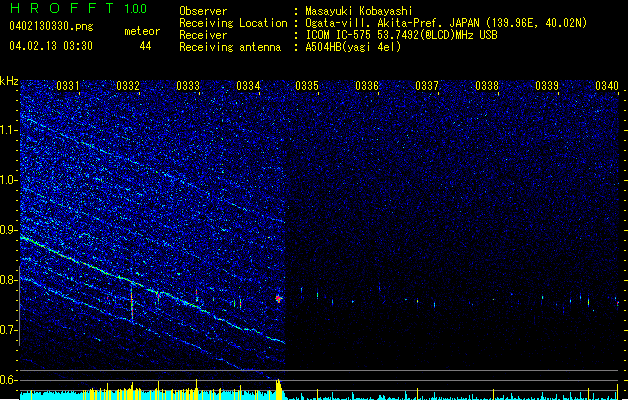Click the tall yellow signal-level bar near 0334
This screenshot has height=400, width=629.
pyautogui.click(x=278, y=389)
